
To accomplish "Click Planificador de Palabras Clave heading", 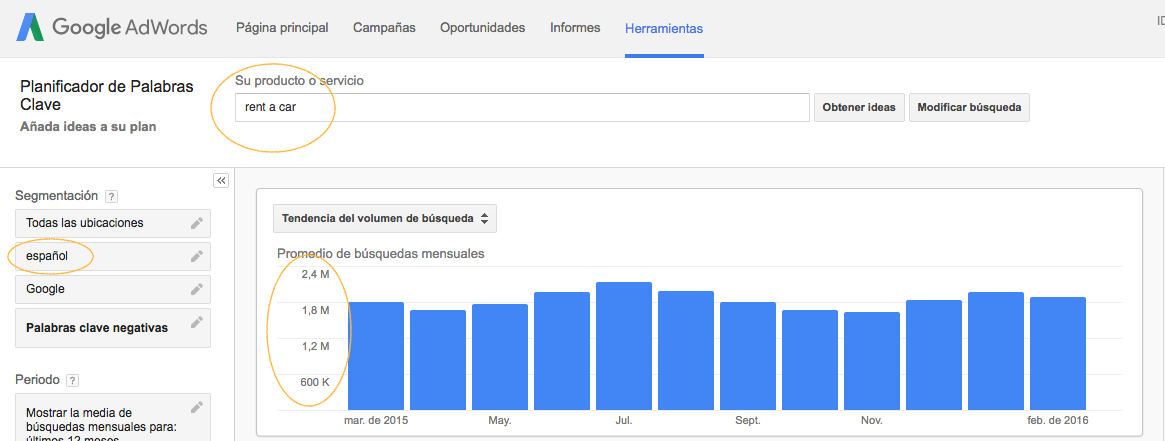I will coord(107,96).
